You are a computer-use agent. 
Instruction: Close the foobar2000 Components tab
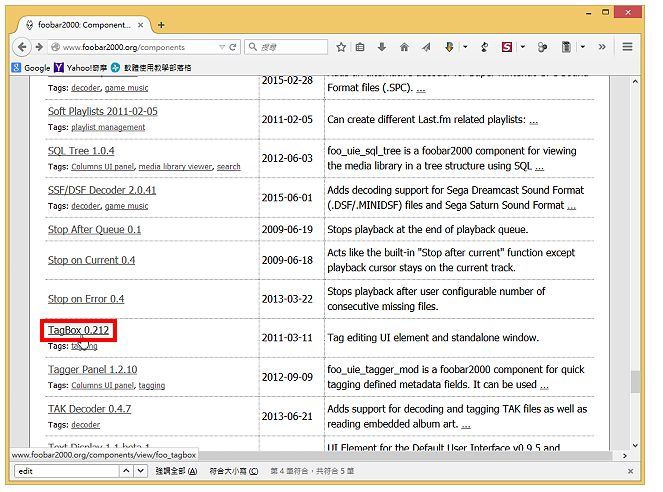click(140, 25)
